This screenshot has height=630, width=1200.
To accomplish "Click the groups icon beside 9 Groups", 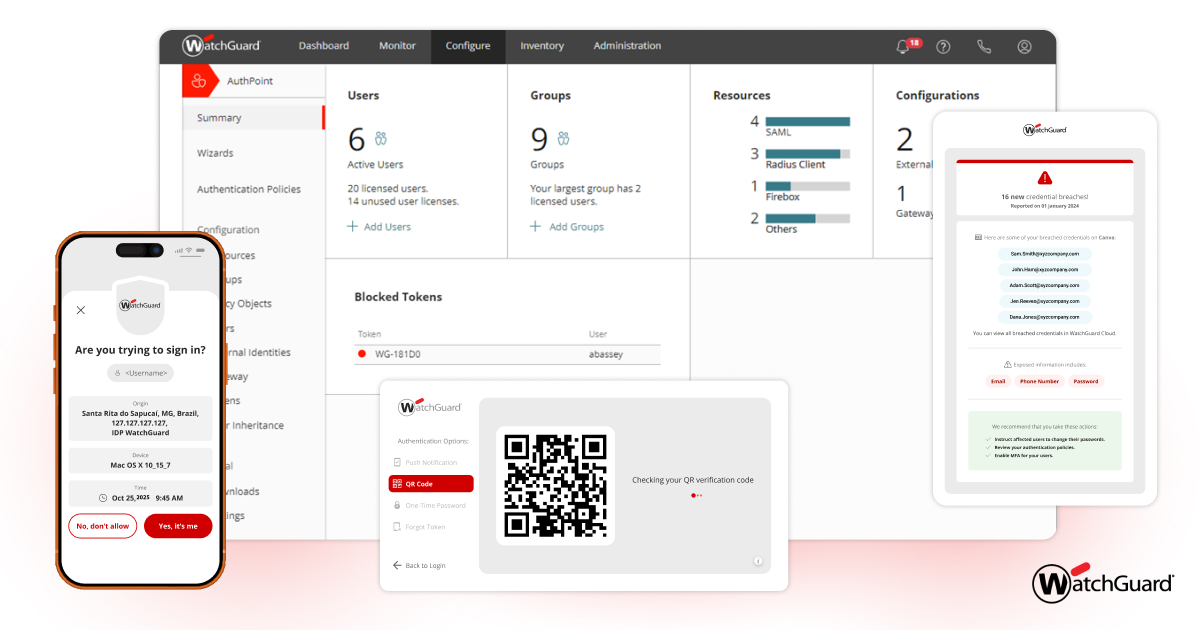I will click(564, 138).
